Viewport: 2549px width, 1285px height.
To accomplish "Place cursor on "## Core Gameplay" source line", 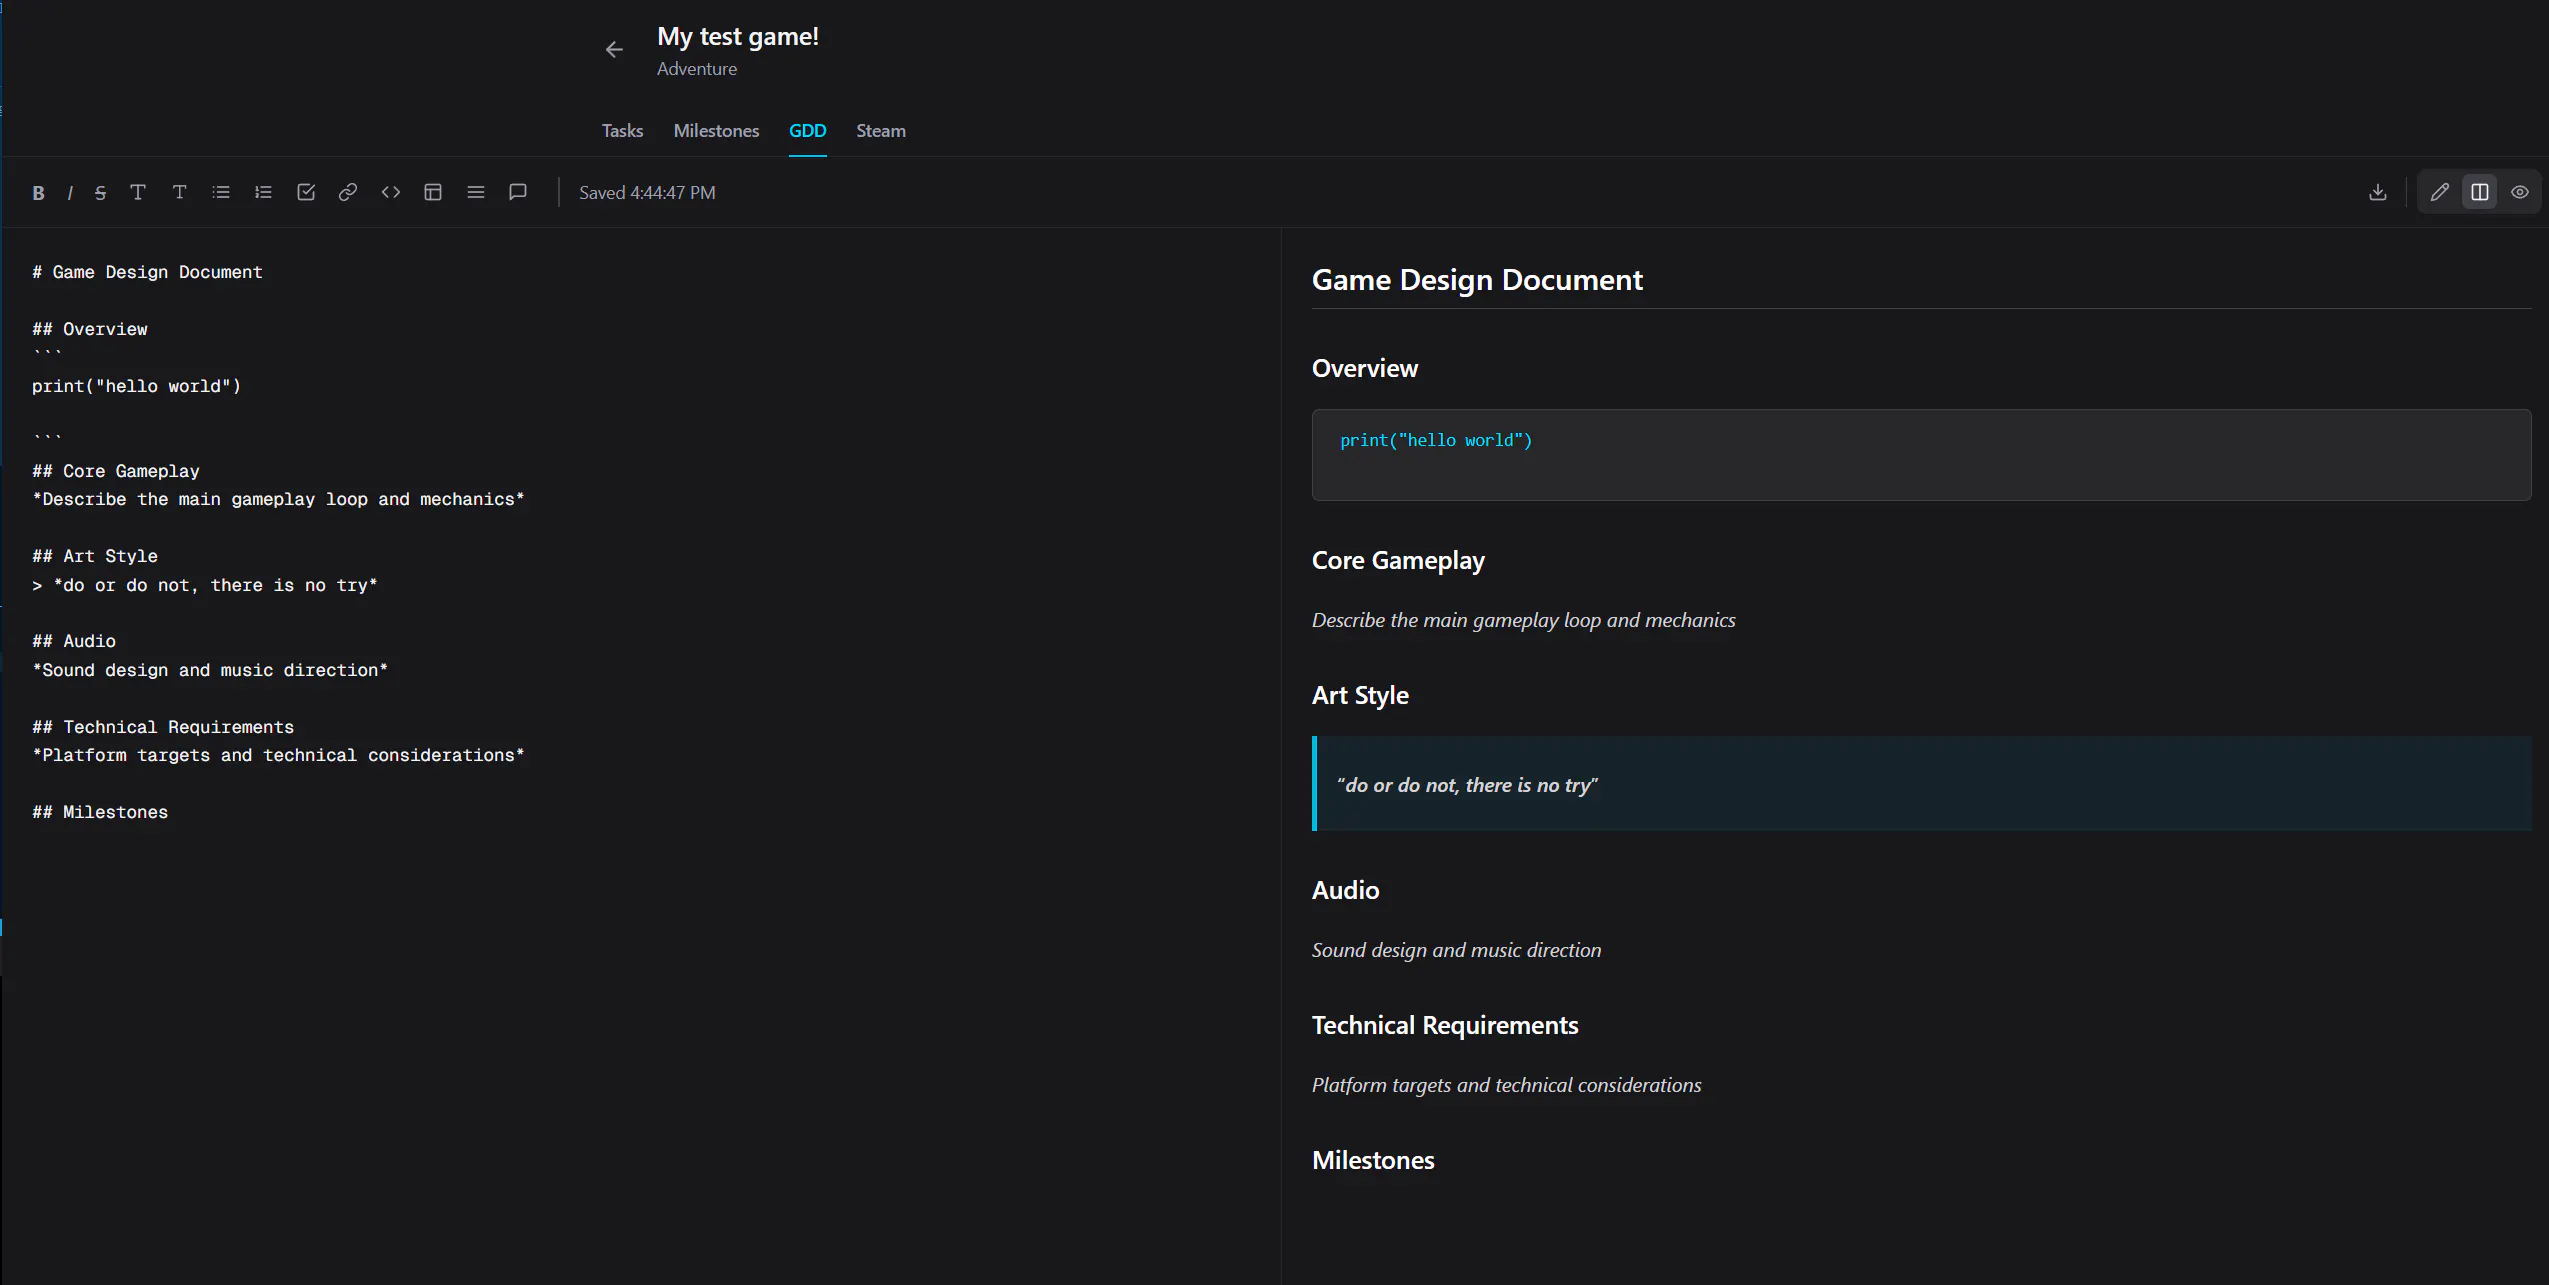I will tap(116, 471).
